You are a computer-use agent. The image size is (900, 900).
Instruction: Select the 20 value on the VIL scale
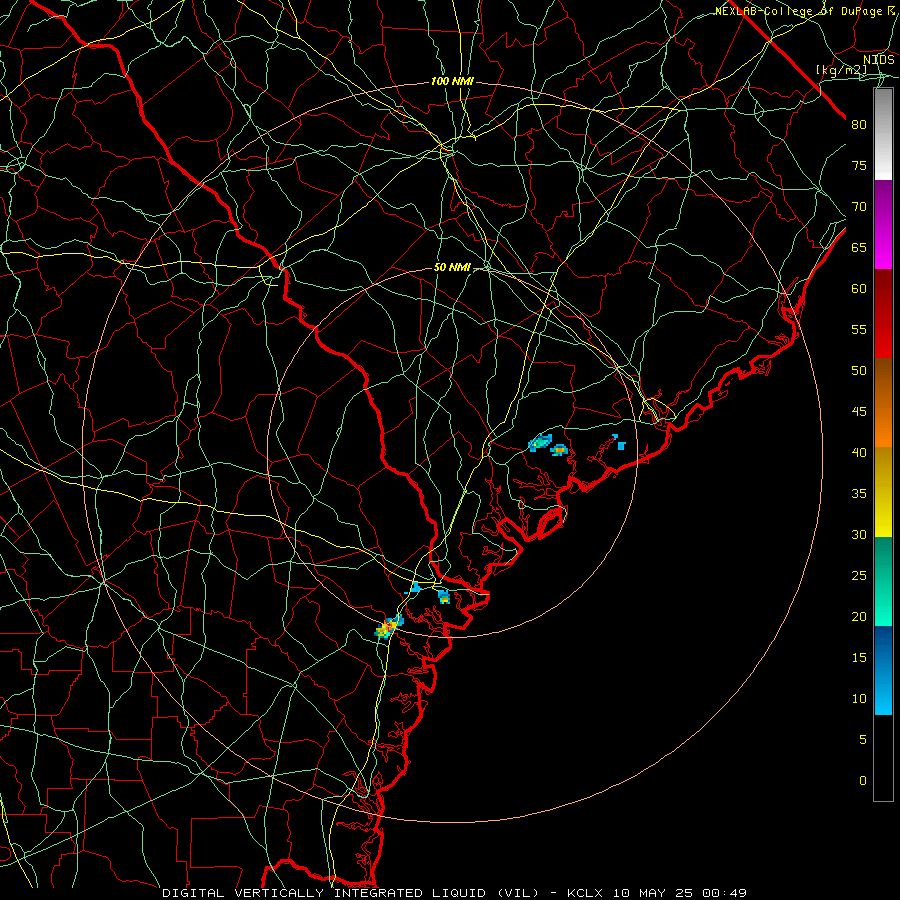(859, 616)
